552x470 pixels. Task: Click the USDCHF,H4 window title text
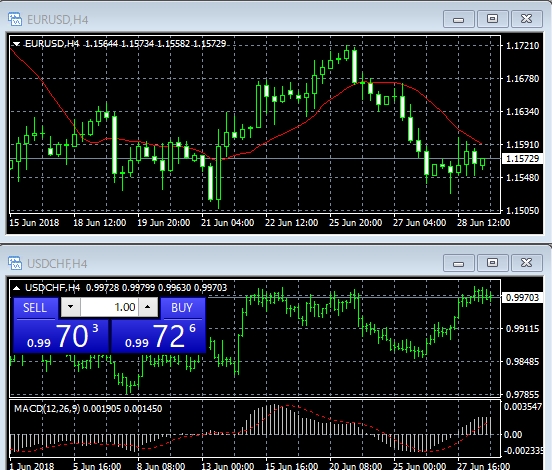coord(57,264)
